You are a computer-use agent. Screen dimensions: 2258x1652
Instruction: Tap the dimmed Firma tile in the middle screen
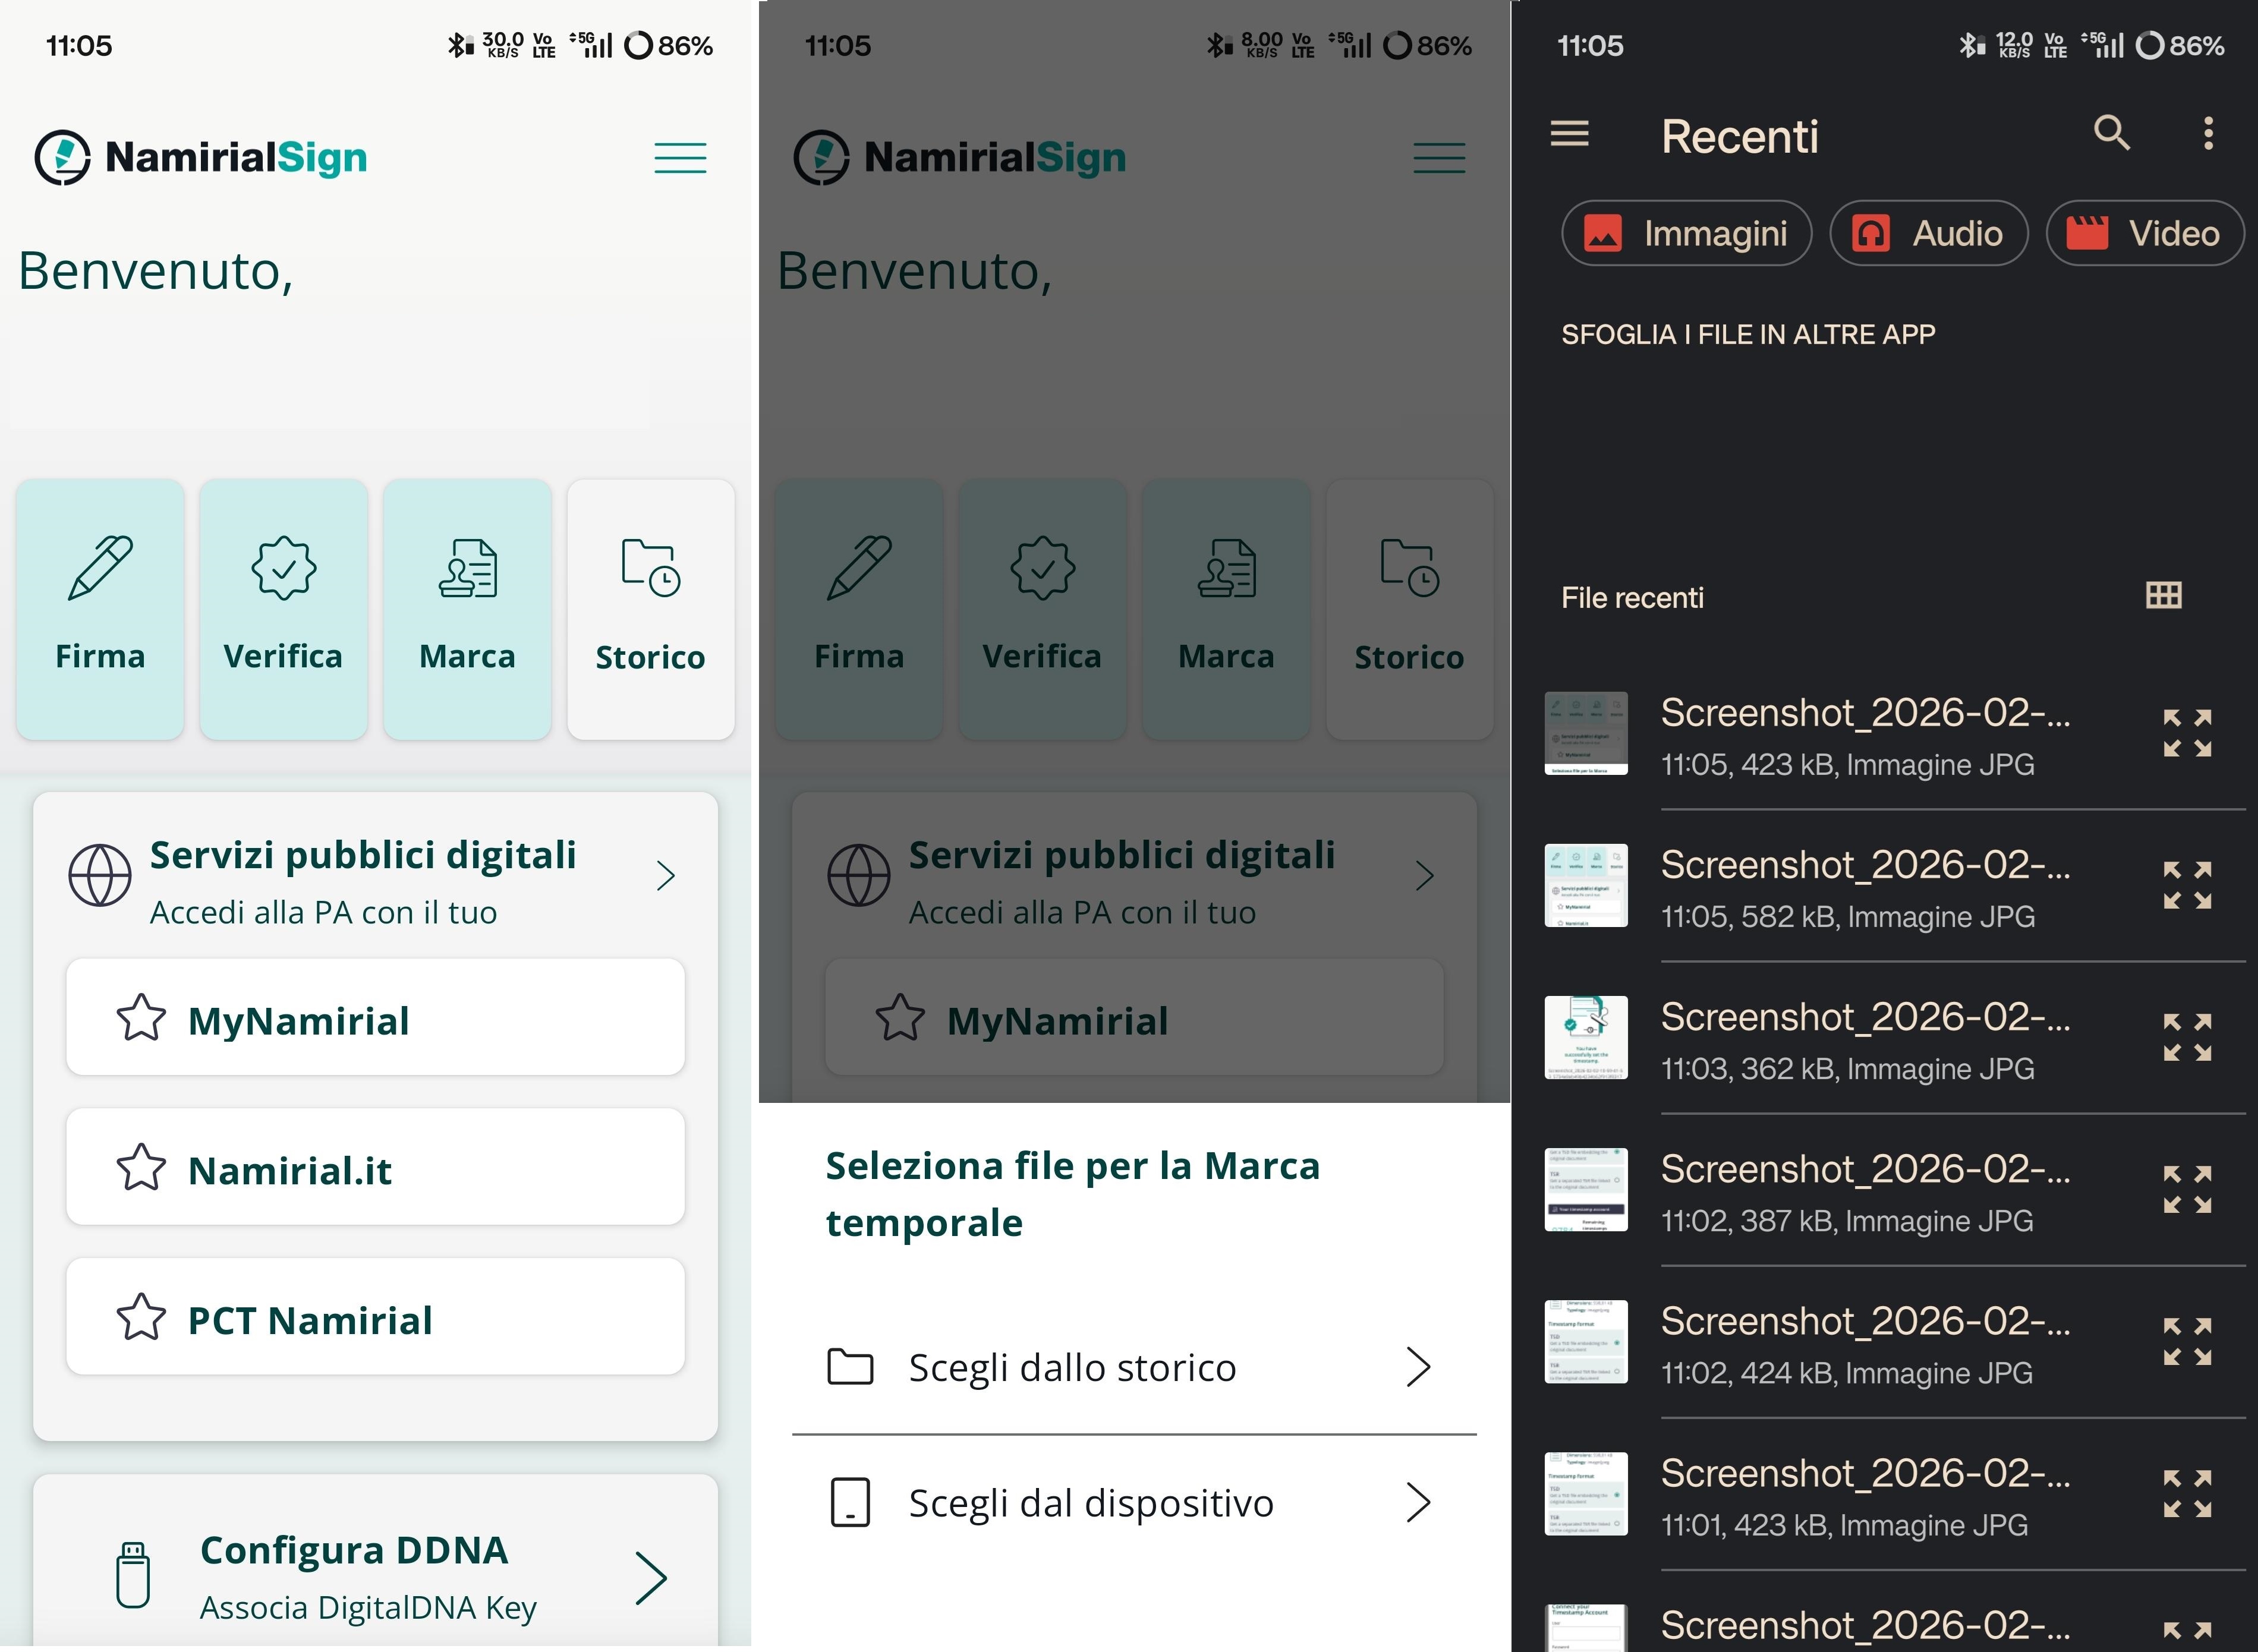[859, 609]
